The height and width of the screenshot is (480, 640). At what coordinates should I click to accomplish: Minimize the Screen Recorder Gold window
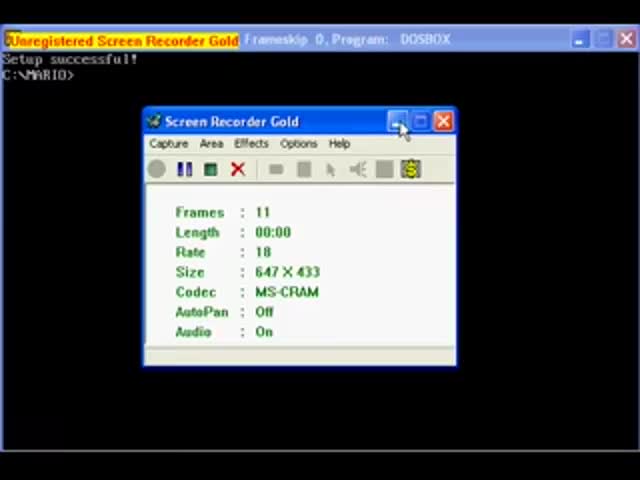click(397, 122)
